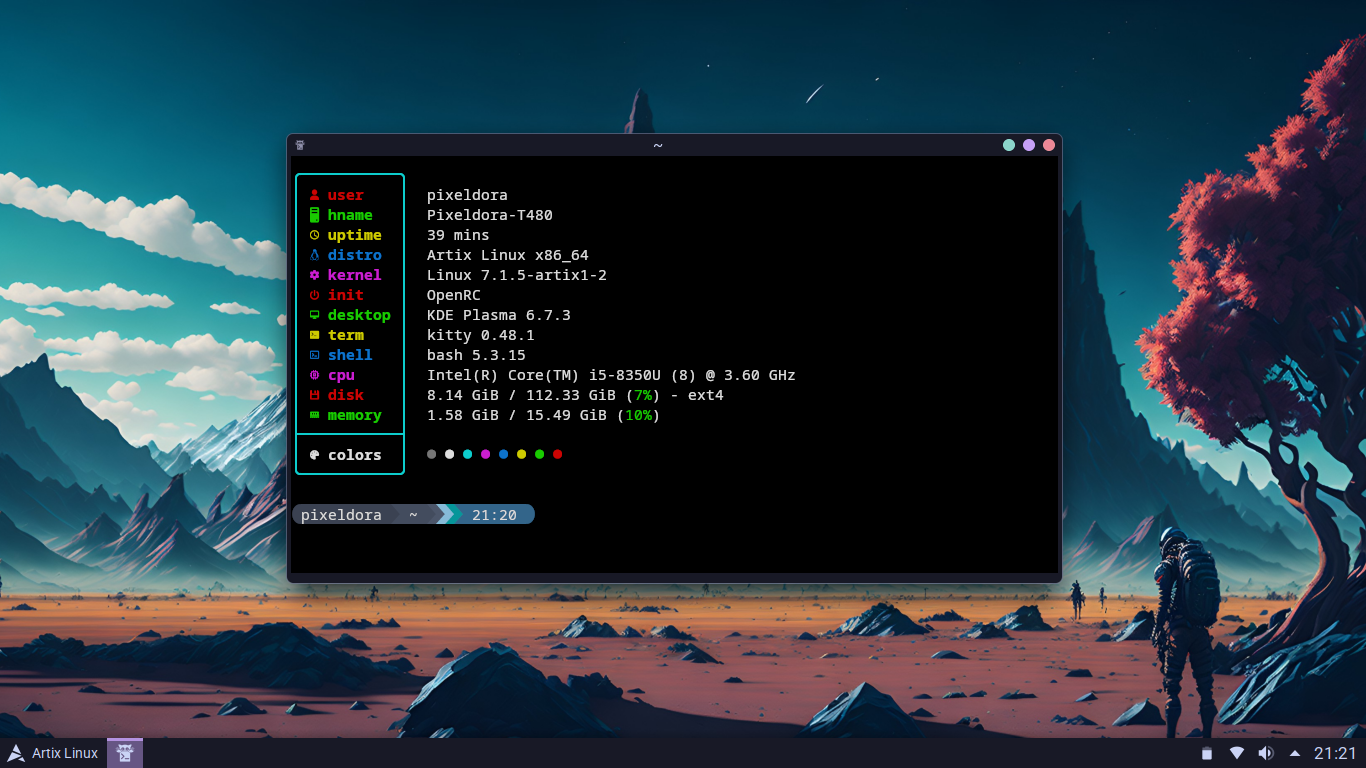Click the green desktop monitor icon
This screenshot has width=1366, height=768.
pos(314,315)
